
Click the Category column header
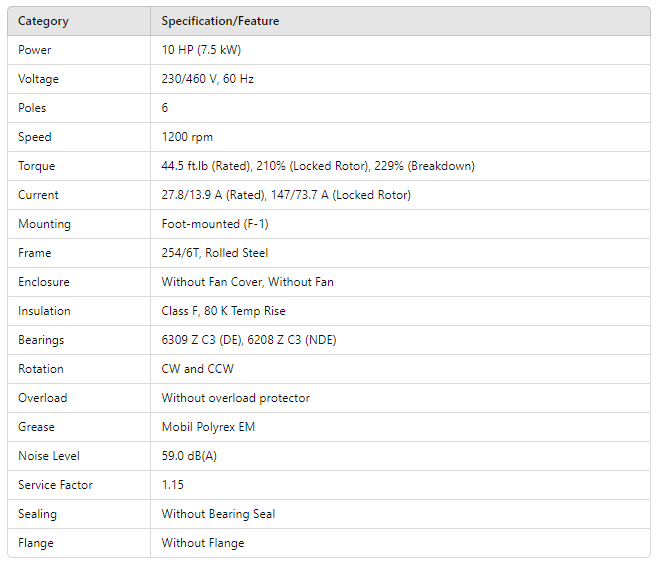point(43,21)
